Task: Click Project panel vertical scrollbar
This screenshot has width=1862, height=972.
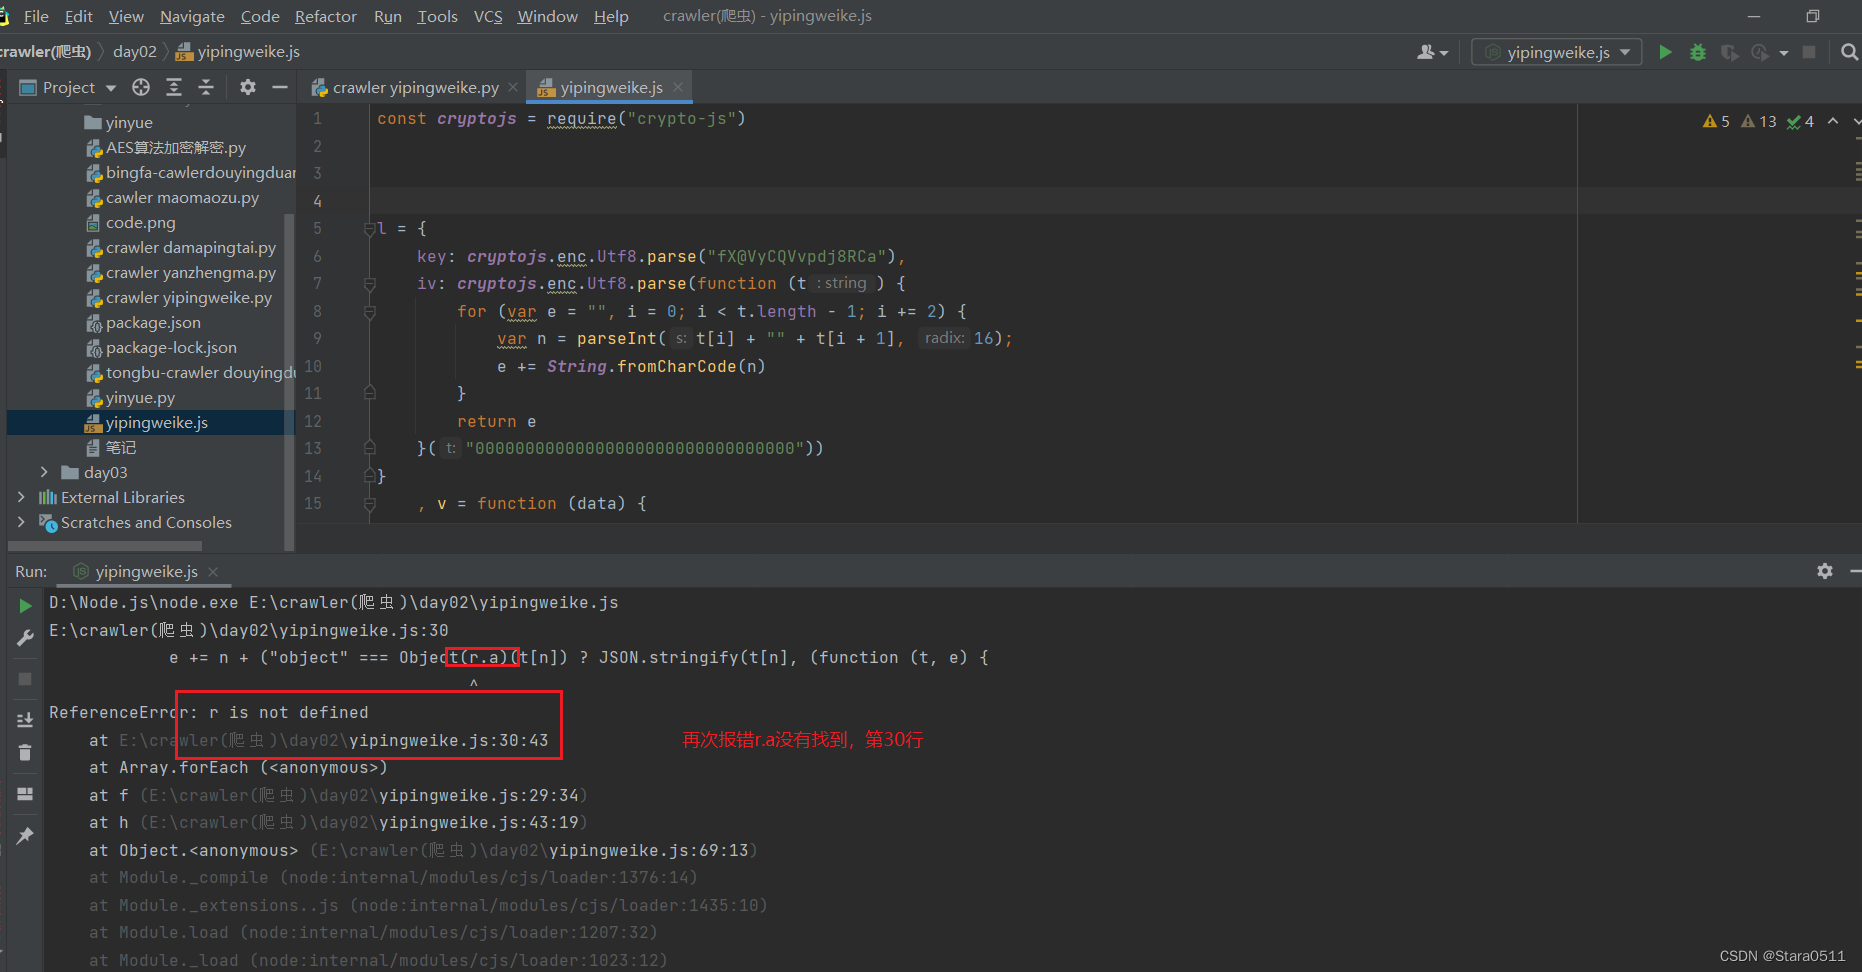Action: [x=289, y=380]
